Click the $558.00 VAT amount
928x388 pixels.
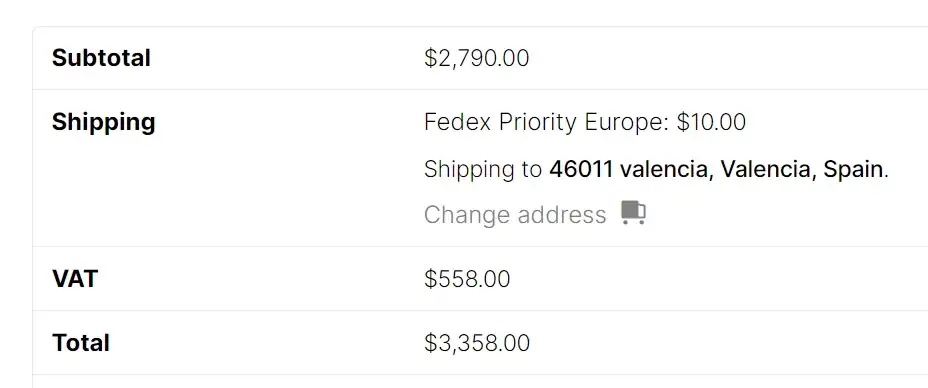click(467, 279)
